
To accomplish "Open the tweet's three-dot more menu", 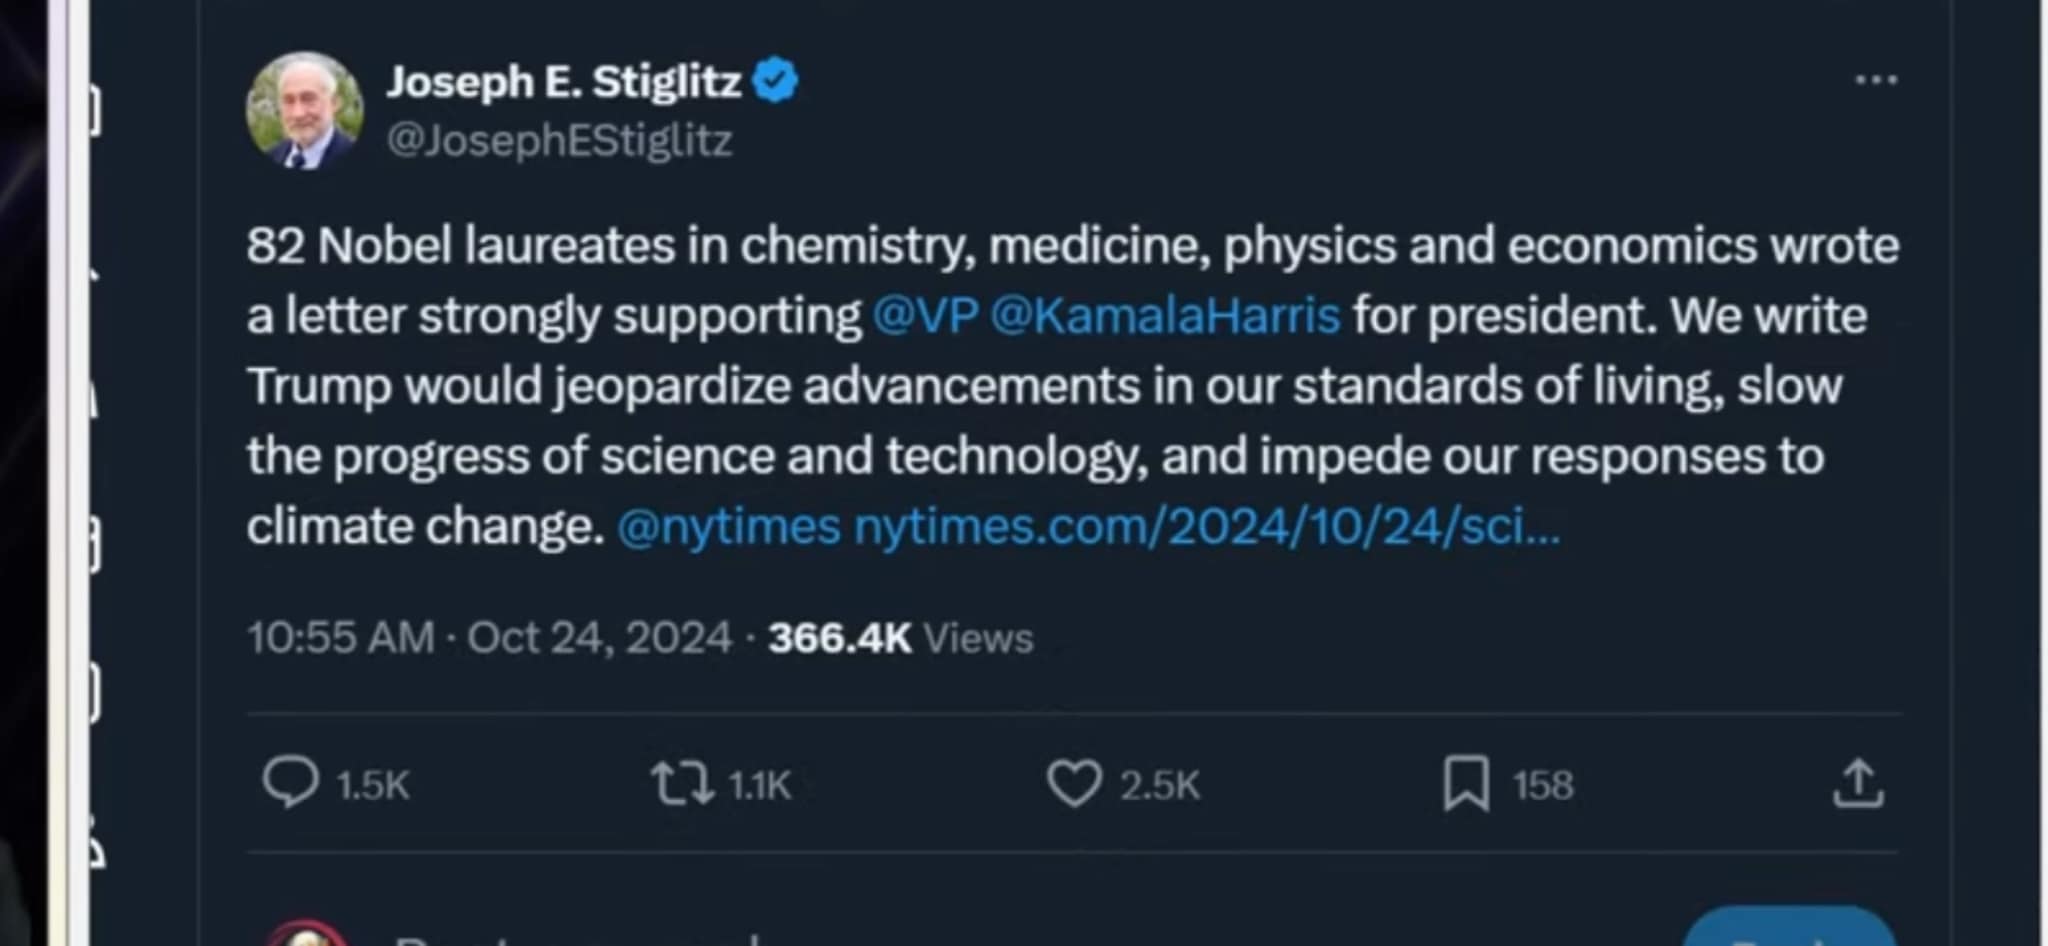I will 1876,80.
